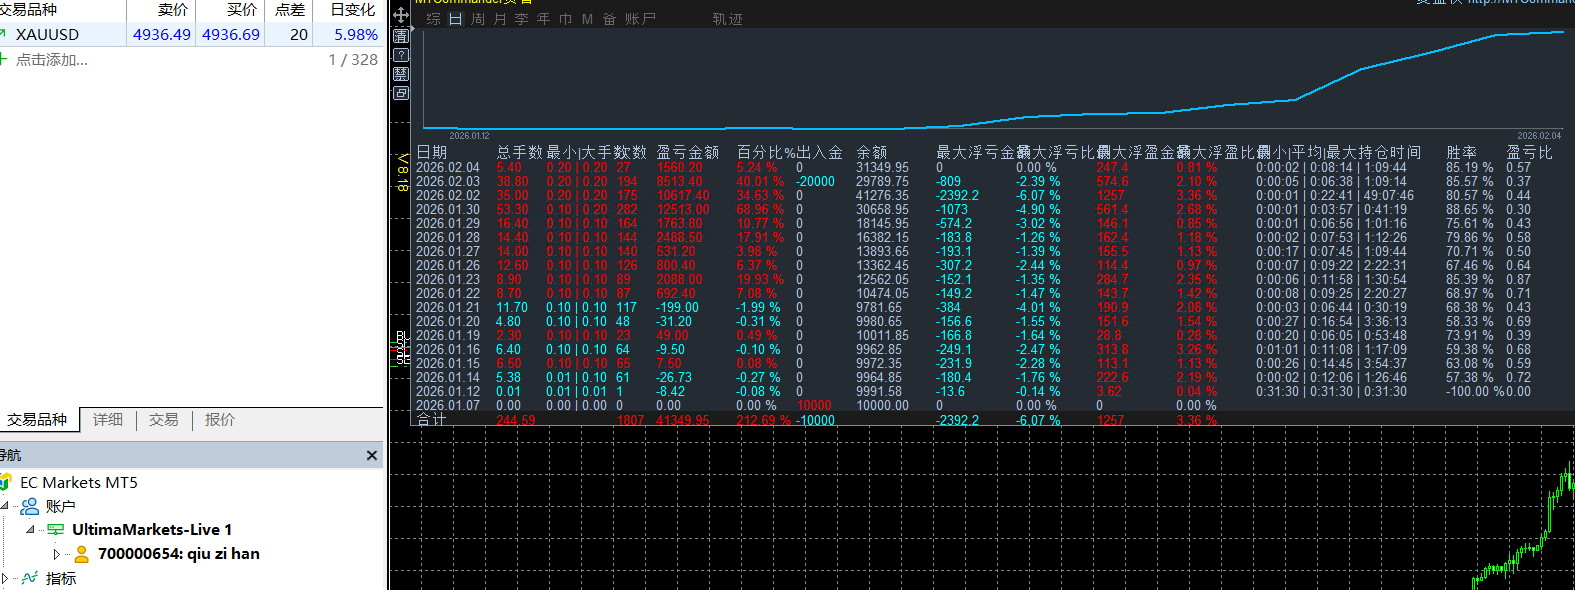The width and height of the screenshot is (1575, 590).
Task: Click the XAUUSD sell price 4936.49
Action: 162,34
